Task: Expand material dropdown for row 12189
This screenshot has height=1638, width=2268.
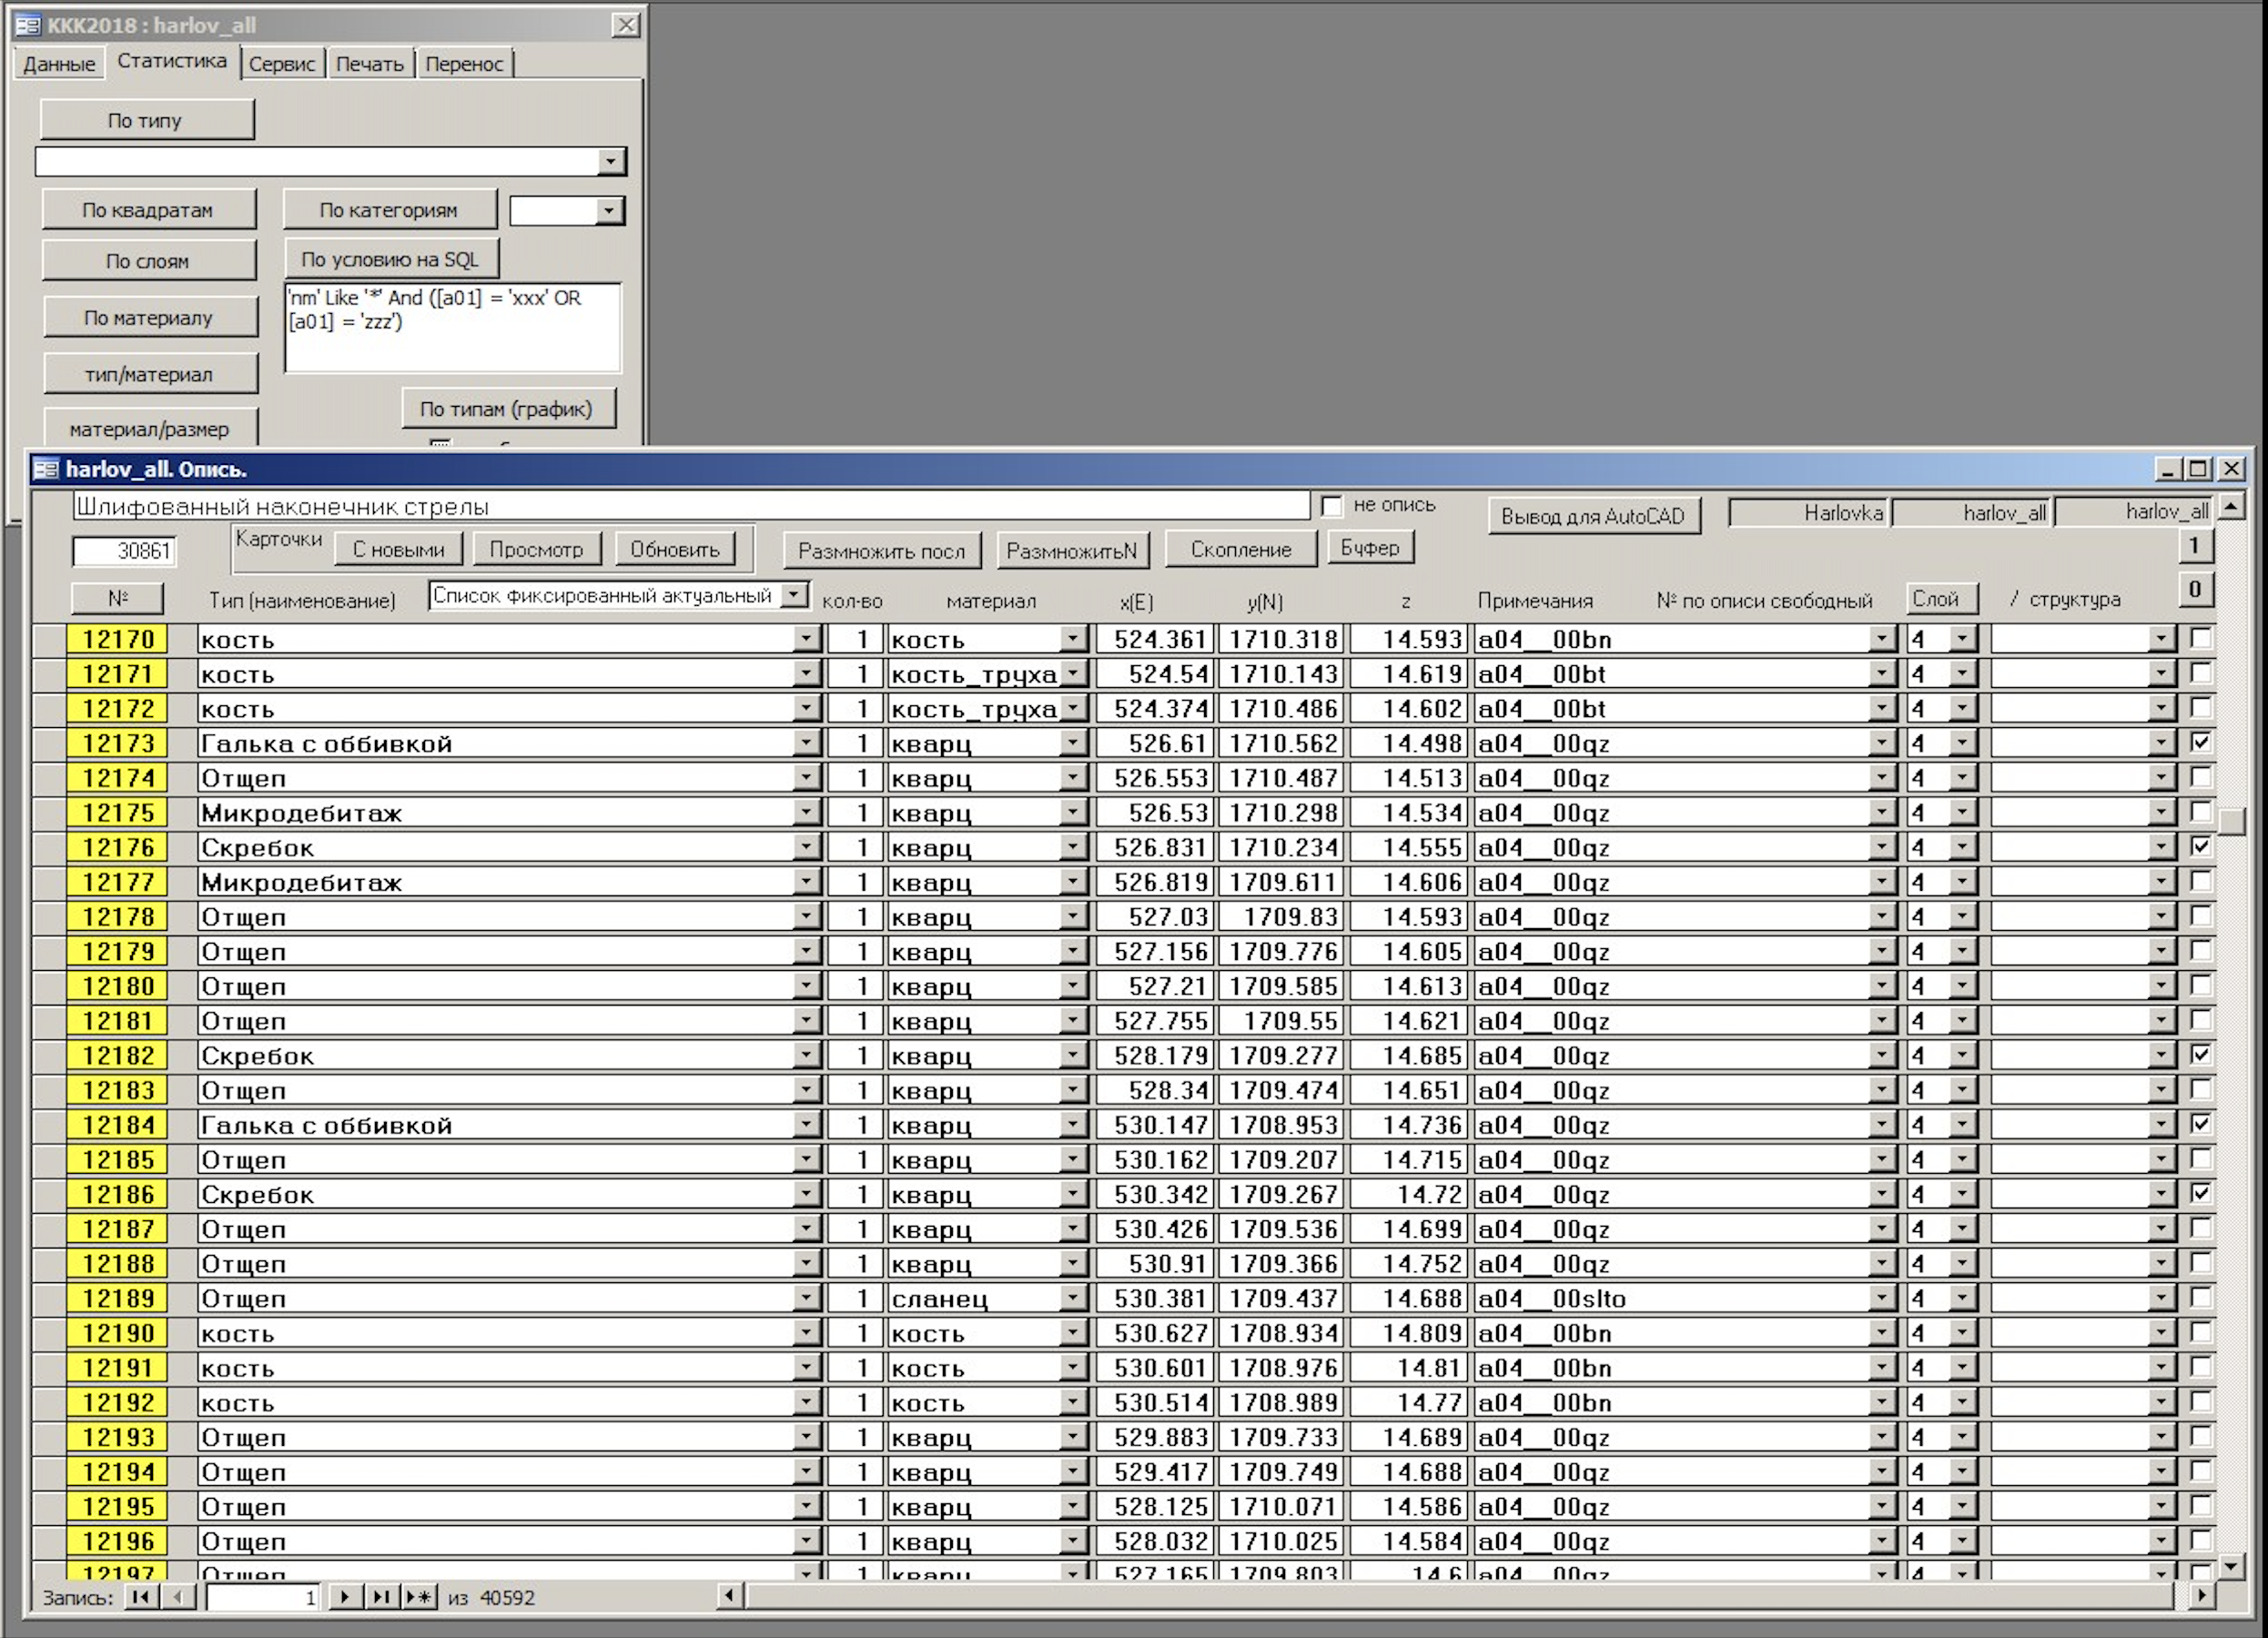Action: coord(1073,1298)
